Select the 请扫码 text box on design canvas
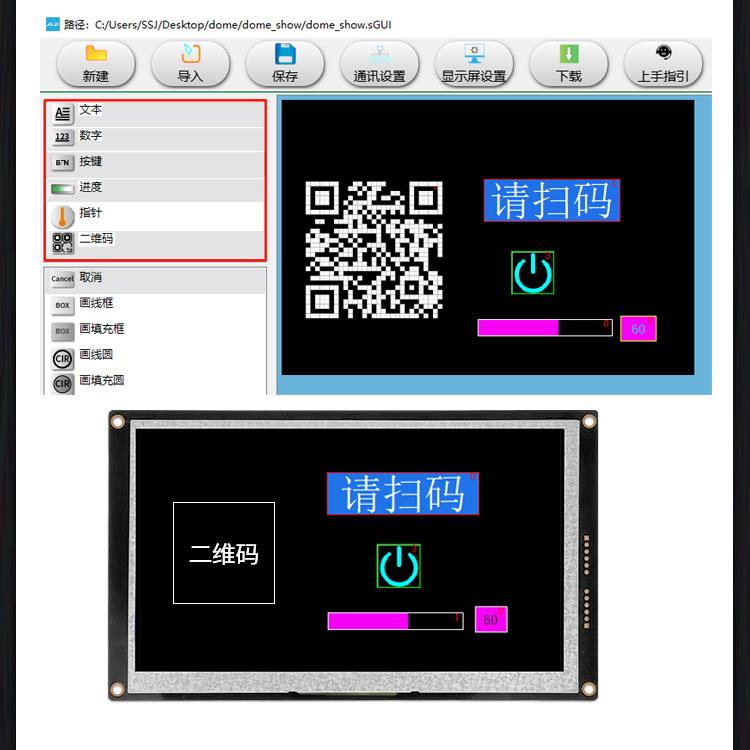Image resolution: width=750 pixels, height=750 pixels. pos(551,200)
